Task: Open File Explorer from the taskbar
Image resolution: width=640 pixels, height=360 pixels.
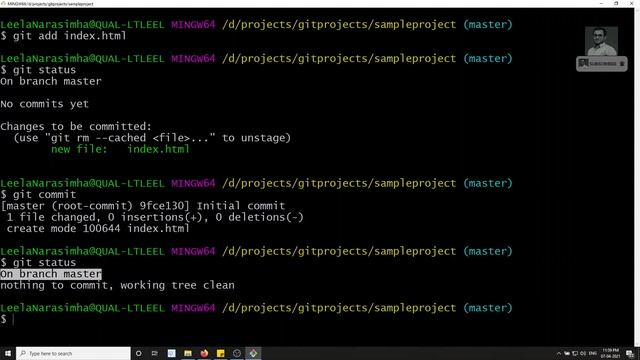Action: tap(188, 353)
